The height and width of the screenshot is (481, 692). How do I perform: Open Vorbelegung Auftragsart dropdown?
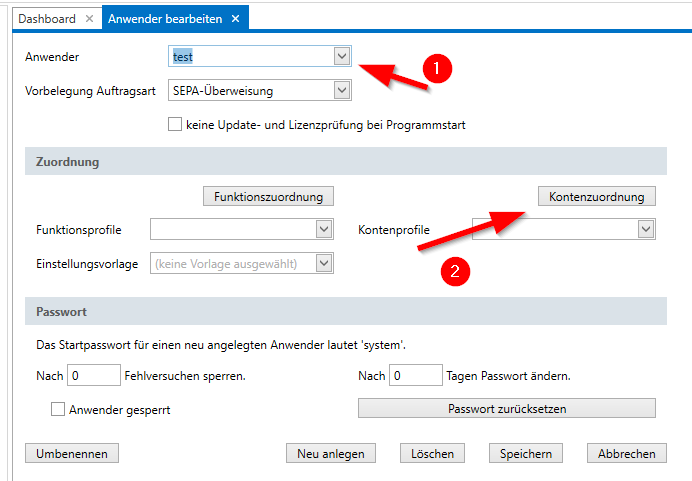[342, 91]
